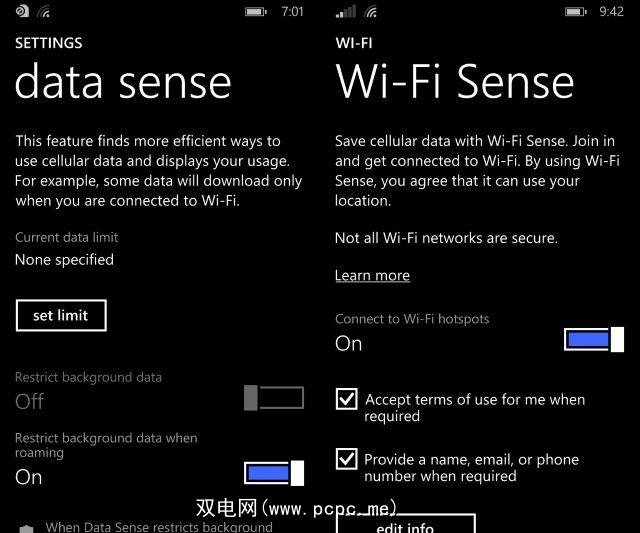This screenshot has width=640, height=533.
Task: Tap the edit info button
Action: [405, 524]
